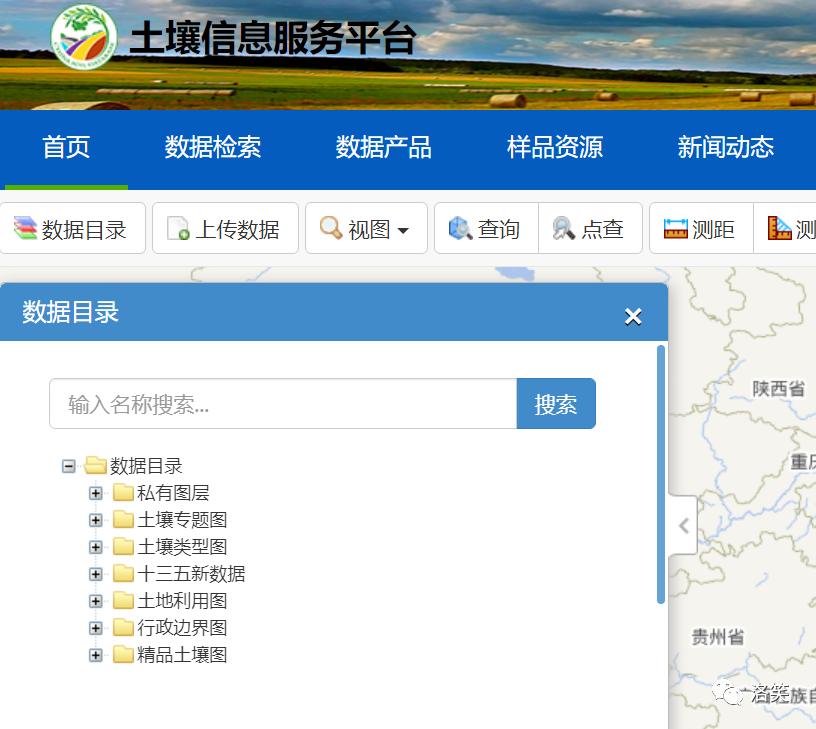816x729 pixels.
Task: Switch to the 数据检索 tab
Action: pos(213,147)
